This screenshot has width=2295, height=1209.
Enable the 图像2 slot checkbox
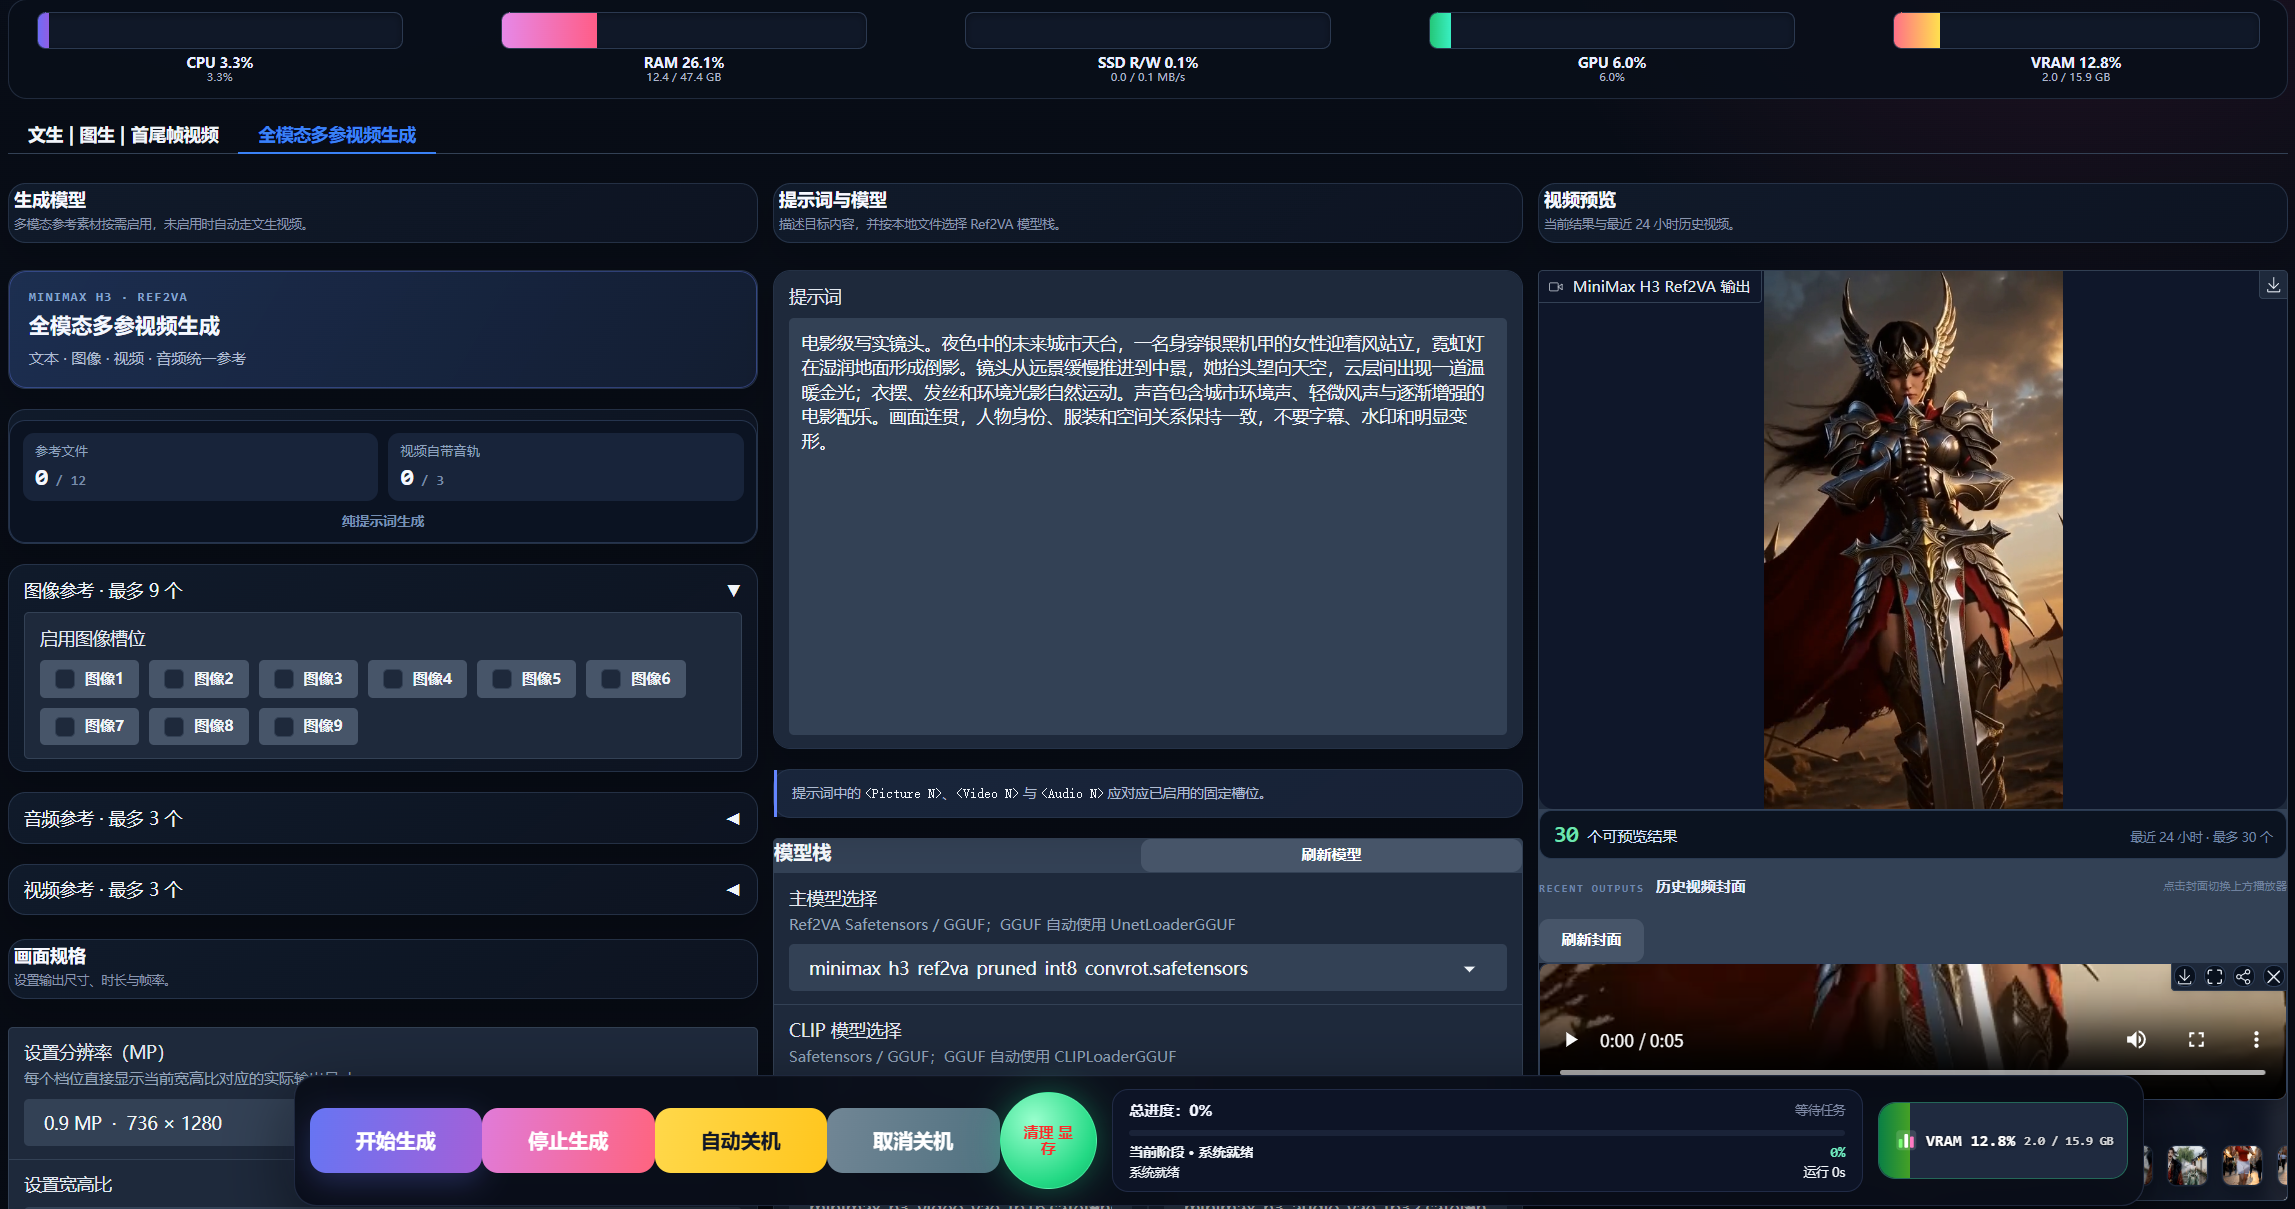coord(174,679)
